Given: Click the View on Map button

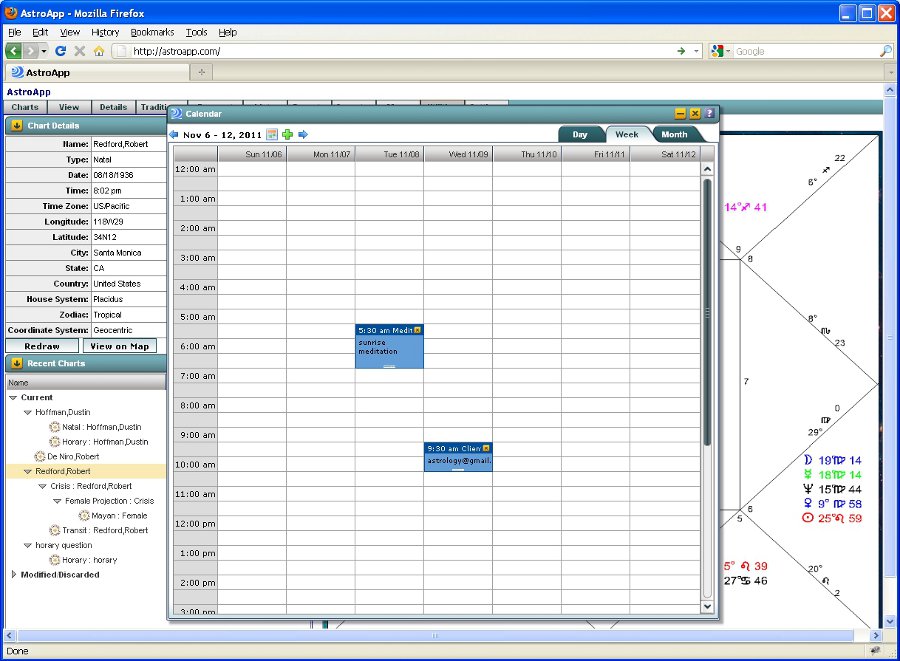Looking at the screenshot, I should coord(120,346).
